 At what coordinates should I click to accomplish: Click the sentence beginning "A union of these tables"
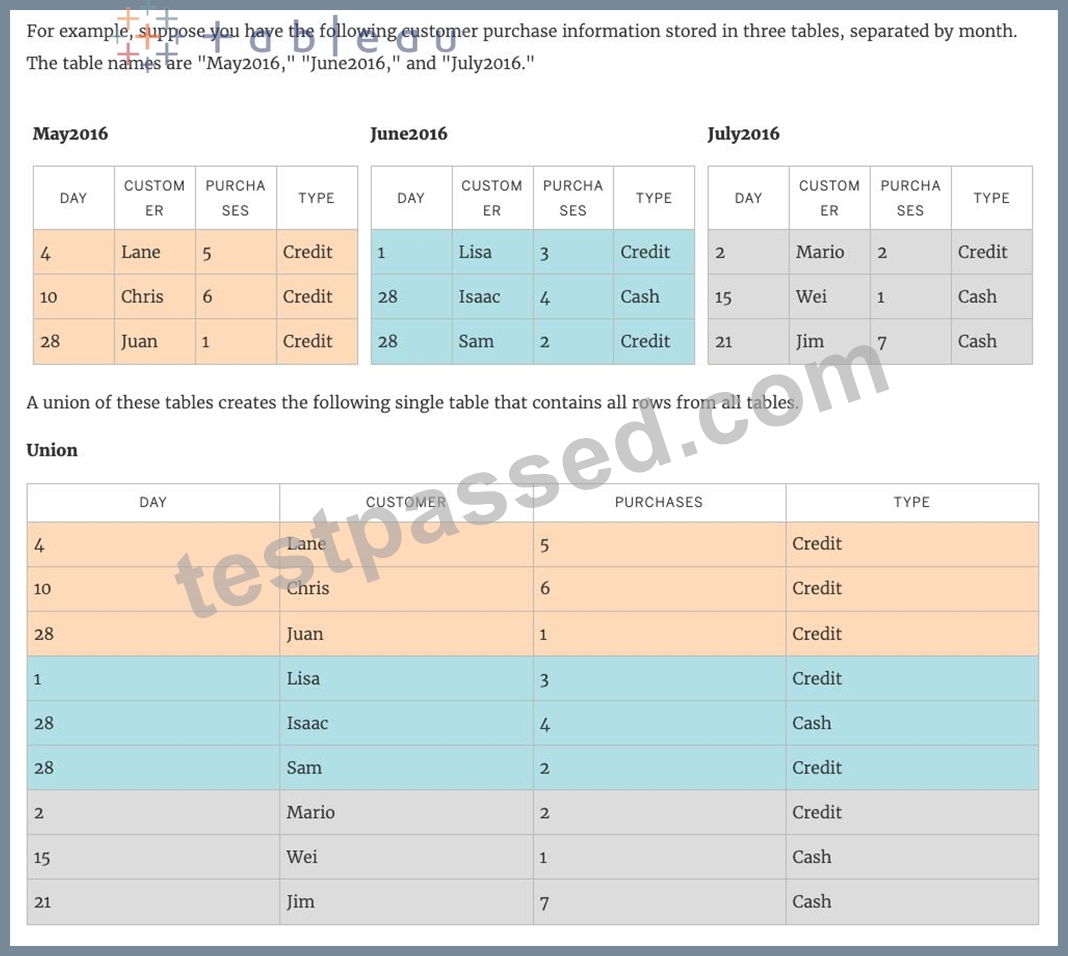click(412, 402)
